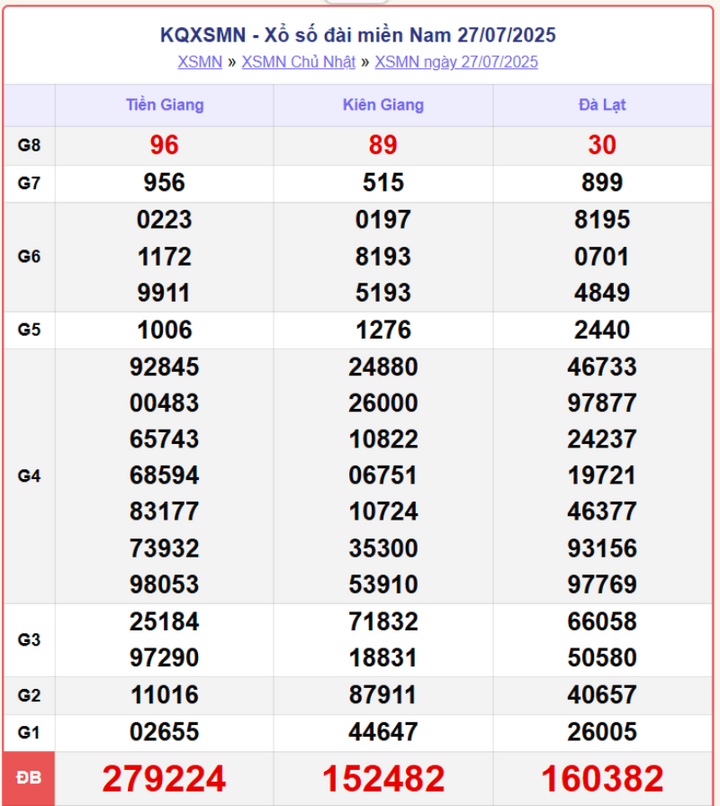Click G3 number 66058

point(602,622)
